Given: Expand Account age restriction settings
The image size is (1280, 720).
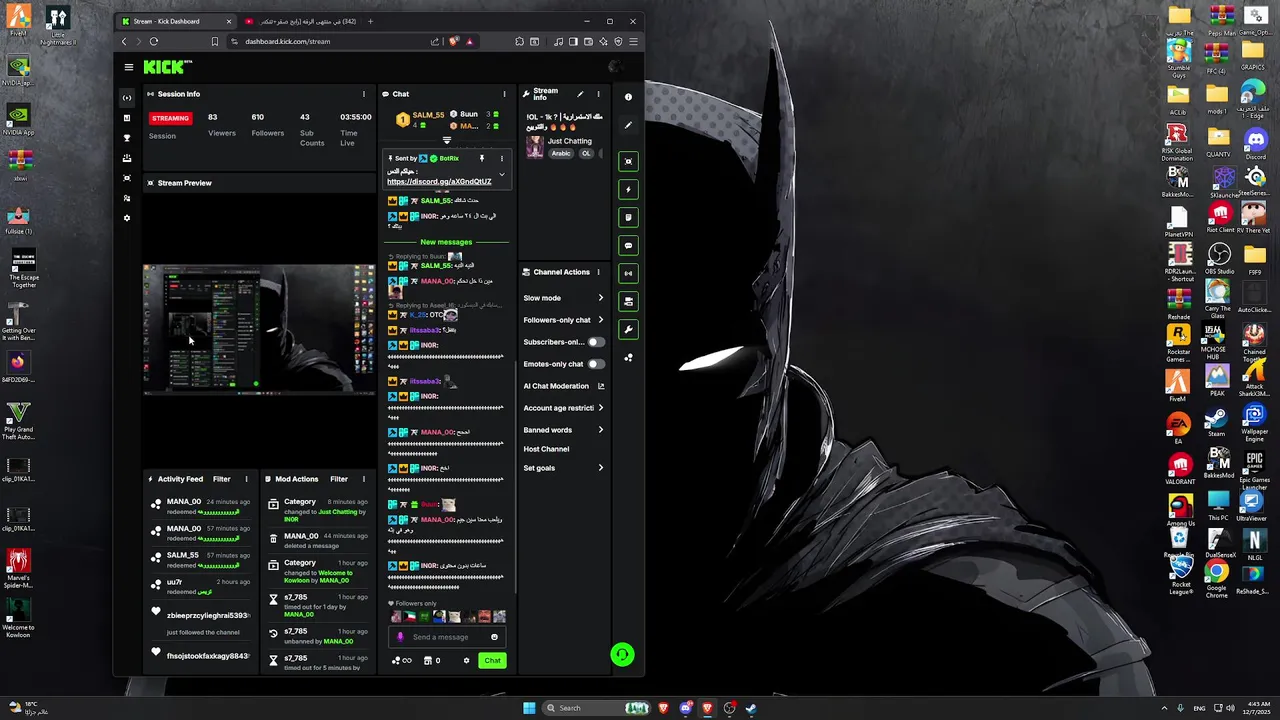Looking at the screenshot, I should (563, 408).
